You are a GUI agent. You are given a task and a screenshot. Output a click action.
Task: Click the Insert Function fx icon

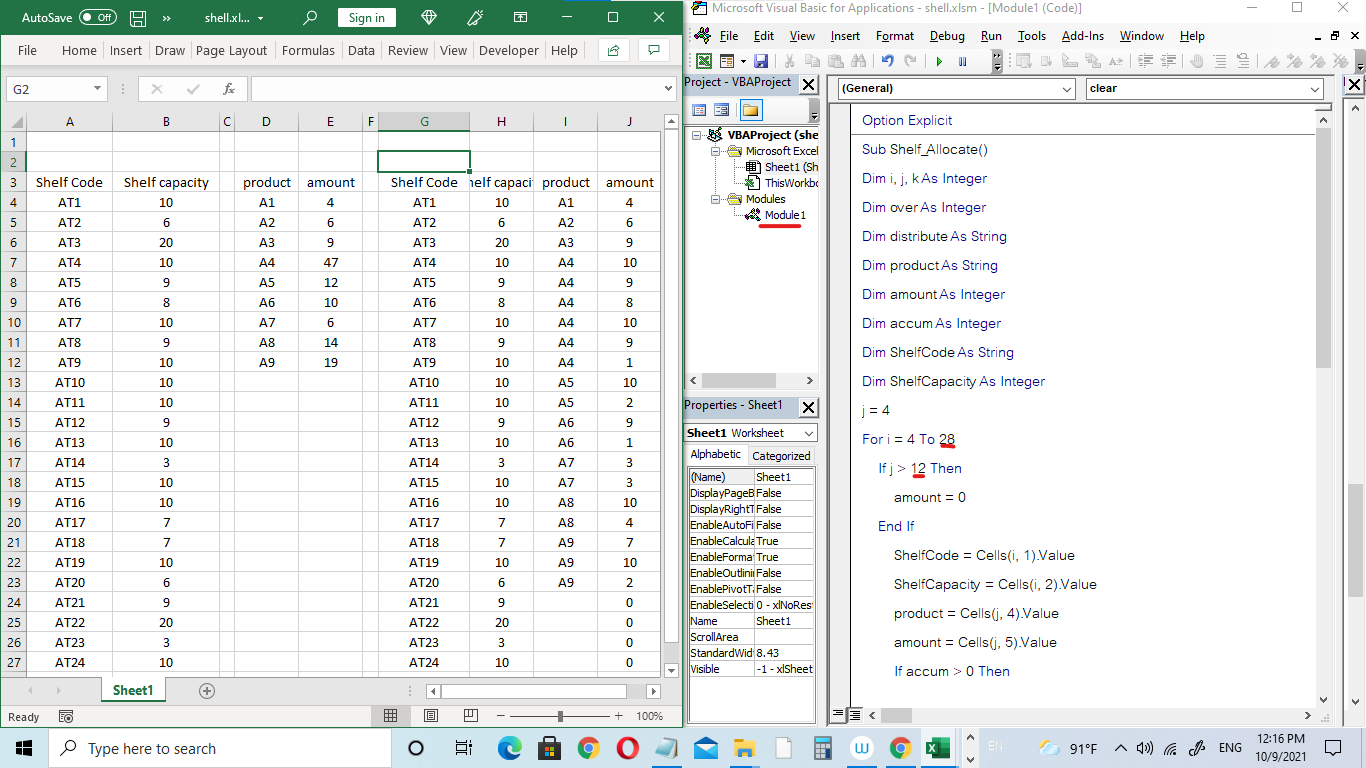pos(228,89)
